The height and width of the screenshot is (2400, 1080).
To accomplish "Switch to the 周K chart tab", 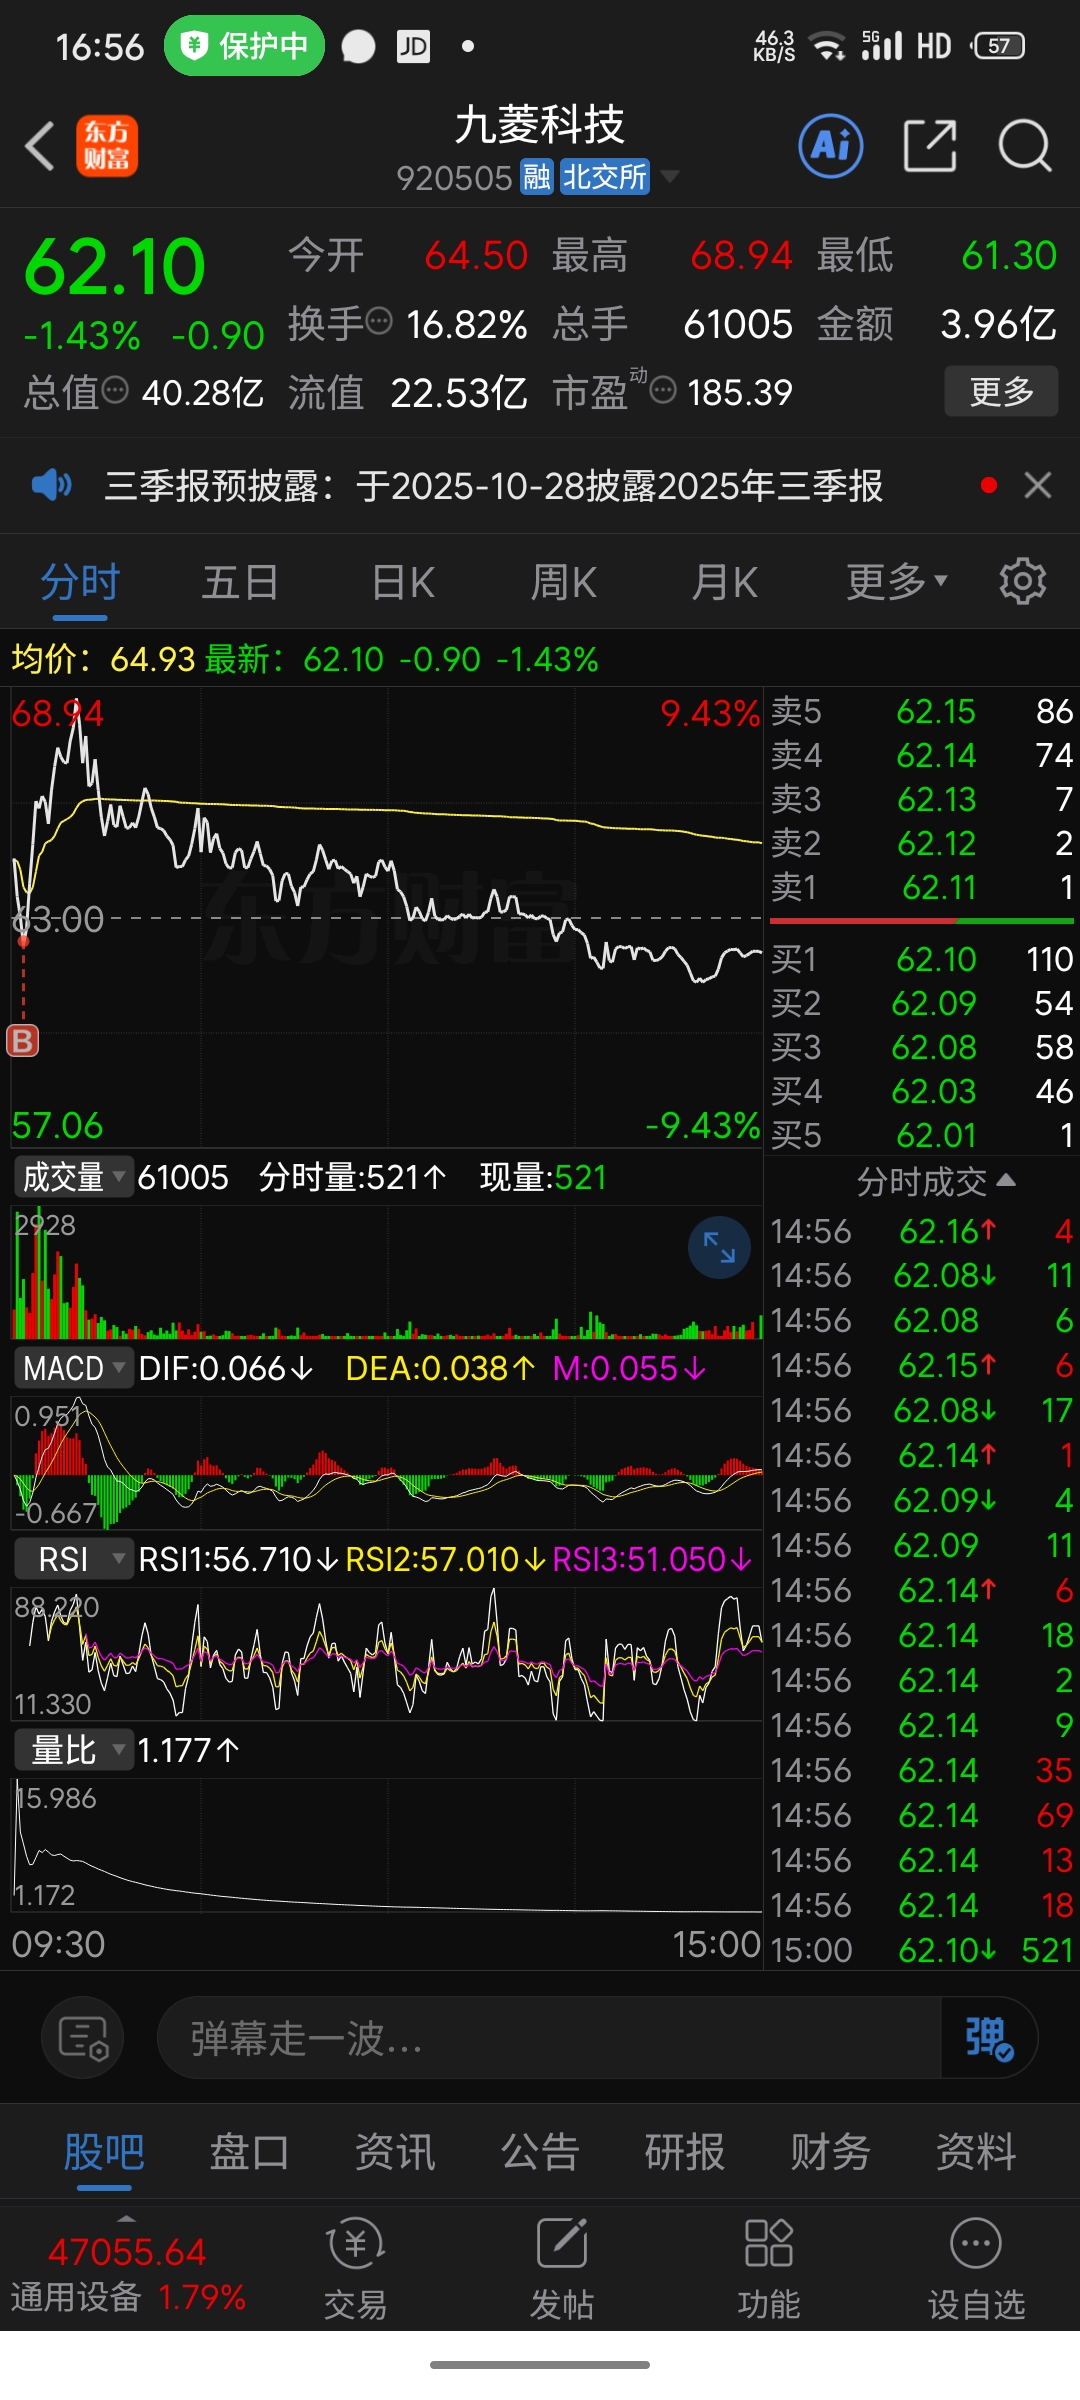I will (564, 582).
